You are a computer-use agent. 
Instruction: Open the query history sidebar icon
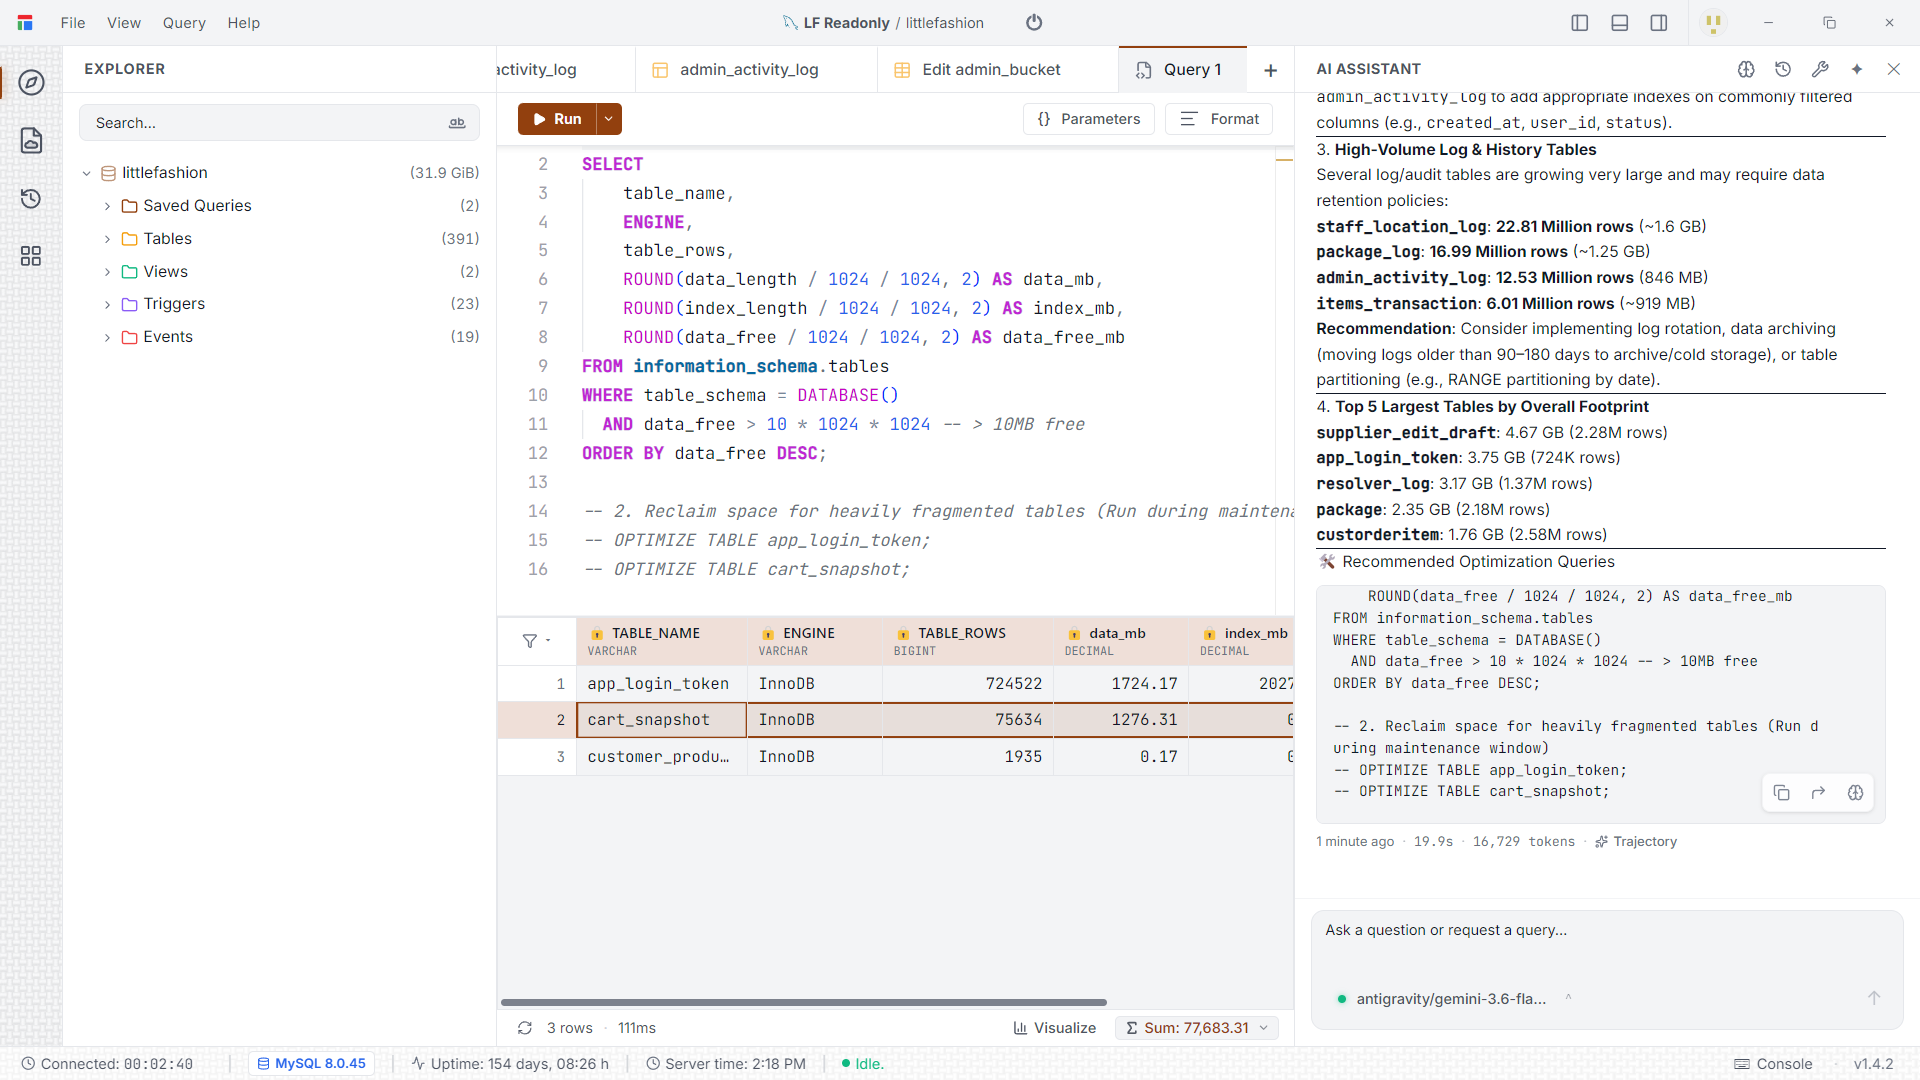coord(31,198)
